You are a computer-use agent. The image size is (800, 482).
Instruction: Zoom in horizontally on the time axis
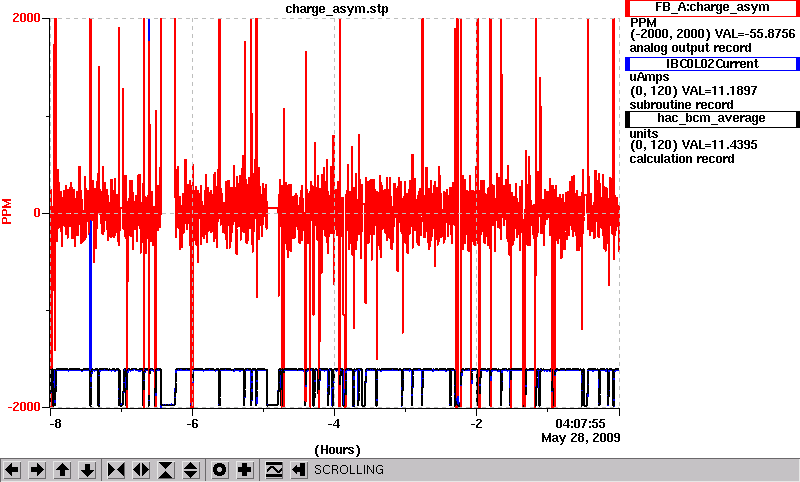coord(116,469)
